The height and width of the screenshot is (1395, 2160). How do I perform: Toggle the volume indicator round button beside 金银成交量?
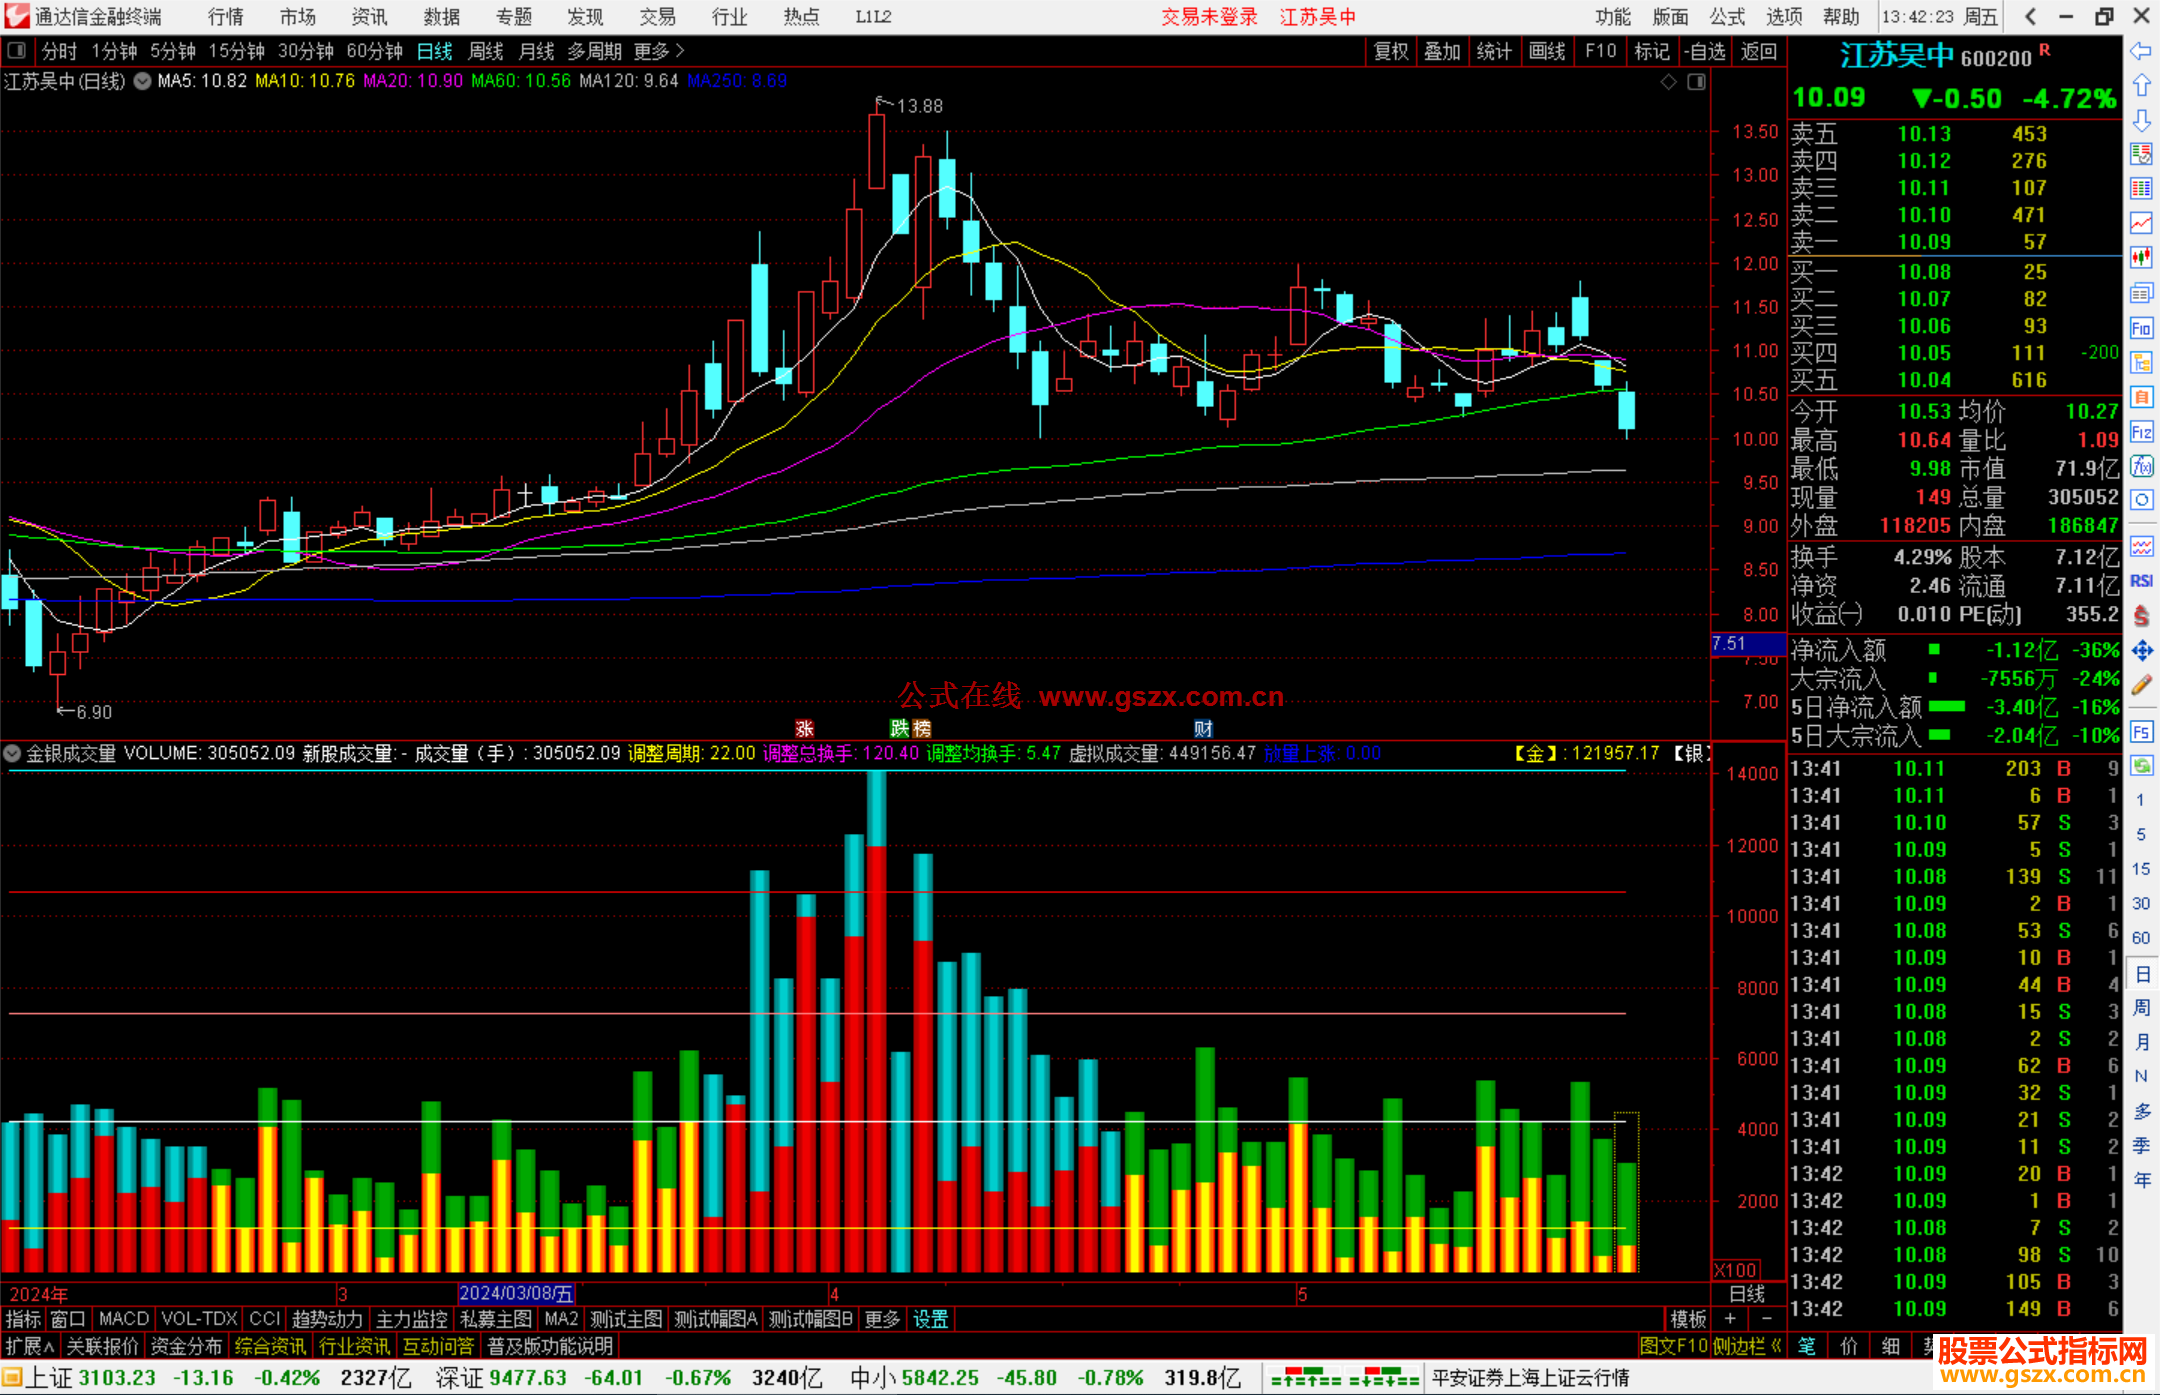tap(13, 753)
